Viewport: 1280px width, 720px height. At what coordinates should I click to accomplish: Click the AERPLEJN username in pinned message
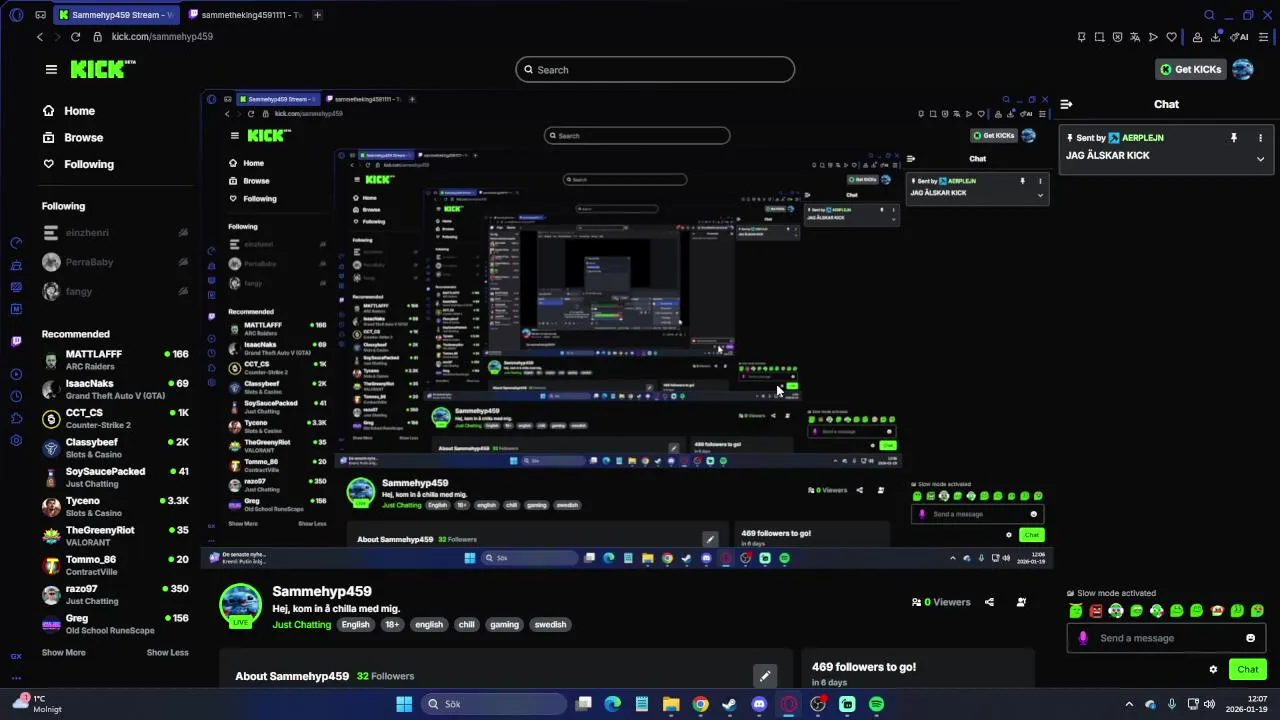point(1142,138)
